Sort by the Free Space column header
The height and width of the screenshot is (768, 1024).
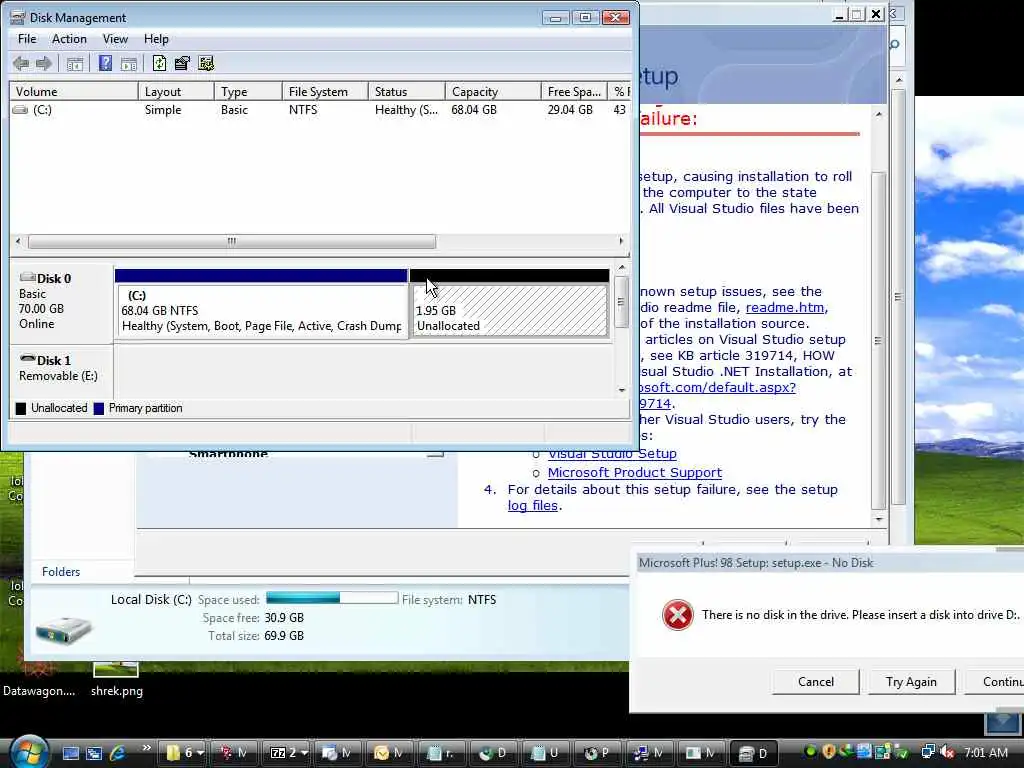[x=574, y=91]
